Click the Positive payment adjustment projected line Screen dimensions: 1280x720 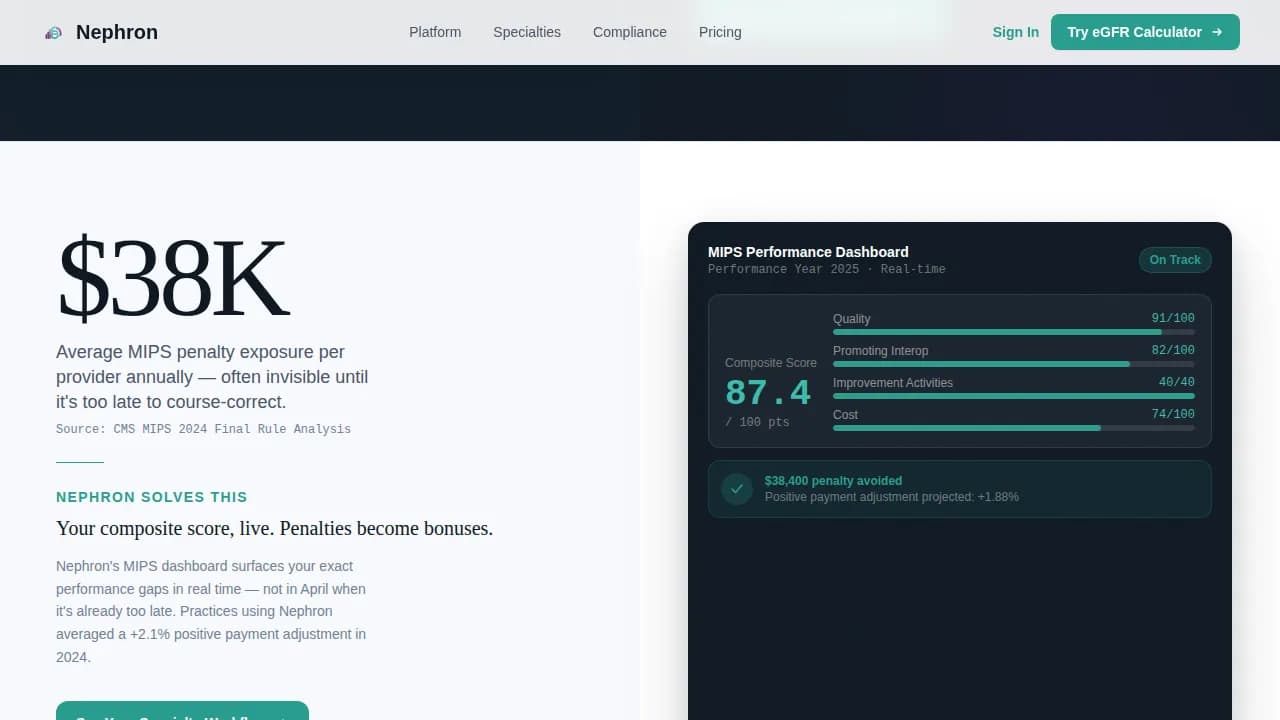(x=892, y=497)
